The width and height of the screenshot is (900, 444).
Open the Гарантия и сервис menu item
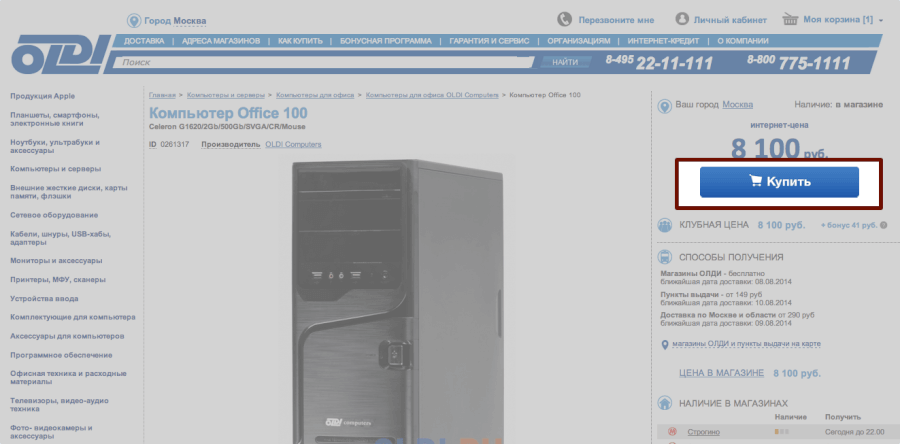pyautogui.click(x=489, y=41)
